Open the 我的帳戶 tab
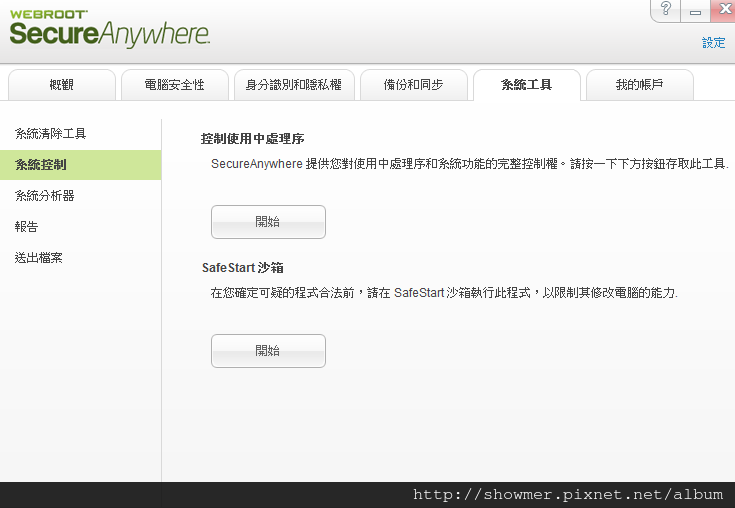The image size is (735, 508). click(640, 85)
